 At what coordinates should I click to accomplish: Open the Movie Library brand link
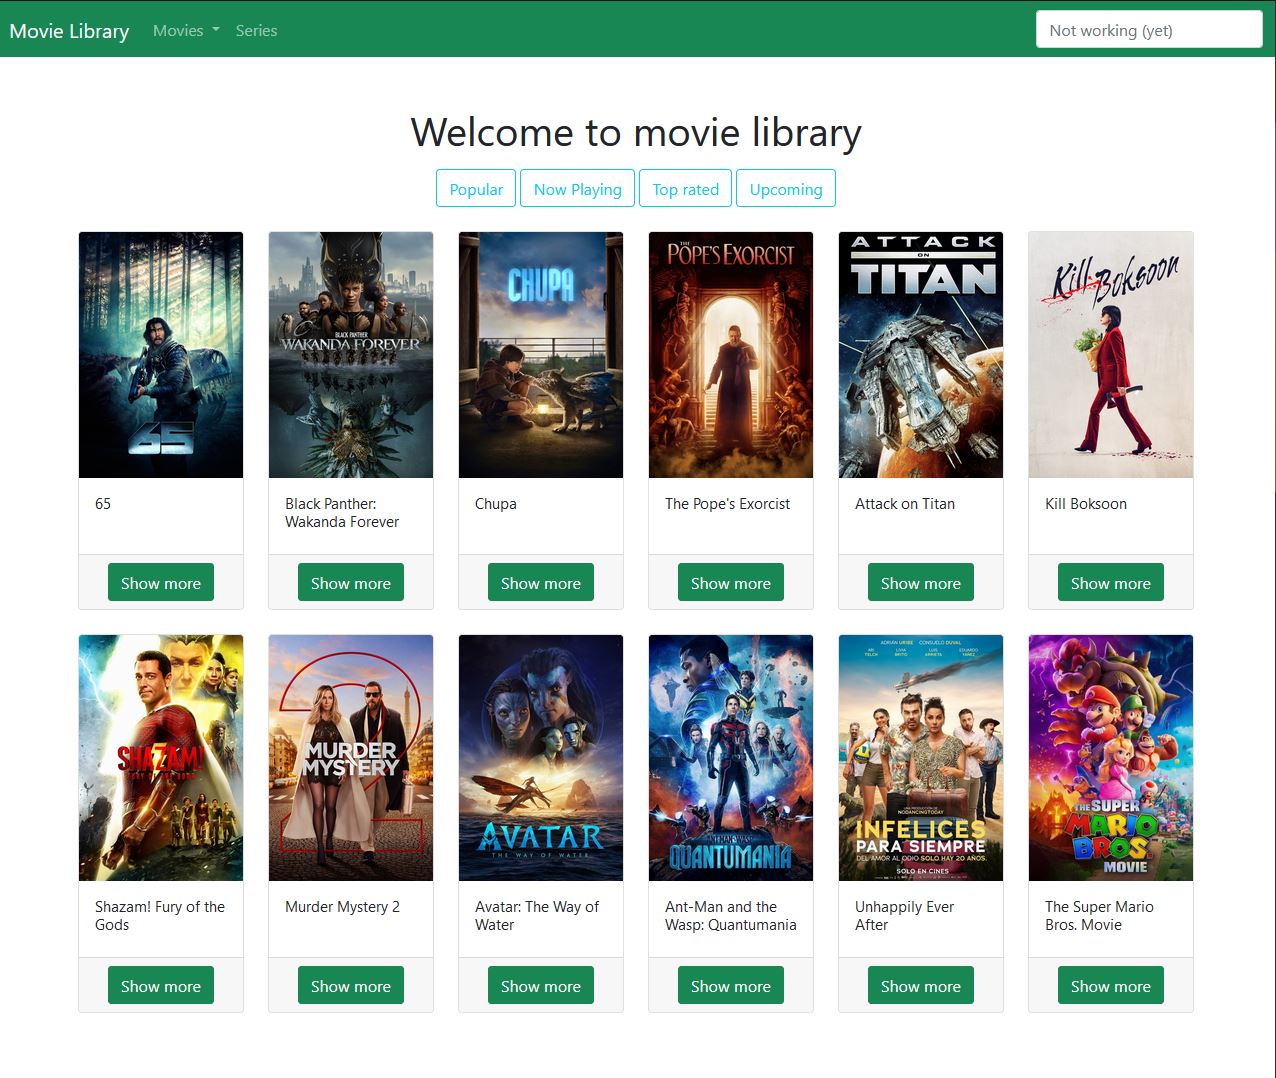click(69, 31)
